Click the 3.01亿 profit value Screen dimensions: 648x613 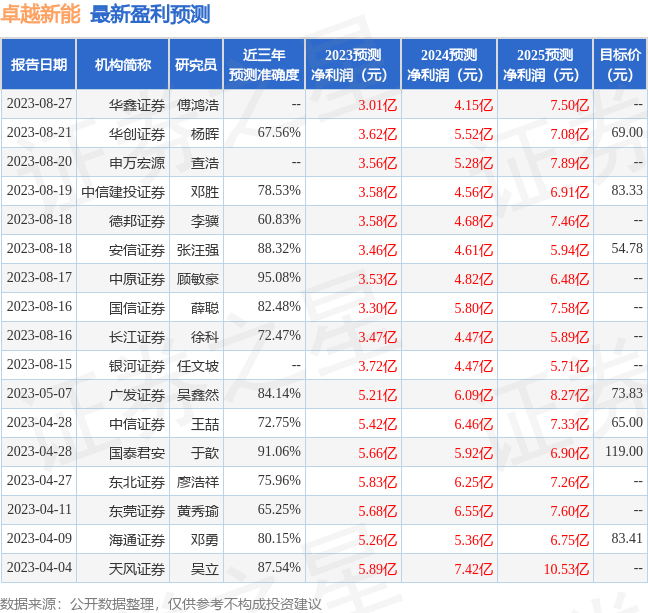point(377,105)
